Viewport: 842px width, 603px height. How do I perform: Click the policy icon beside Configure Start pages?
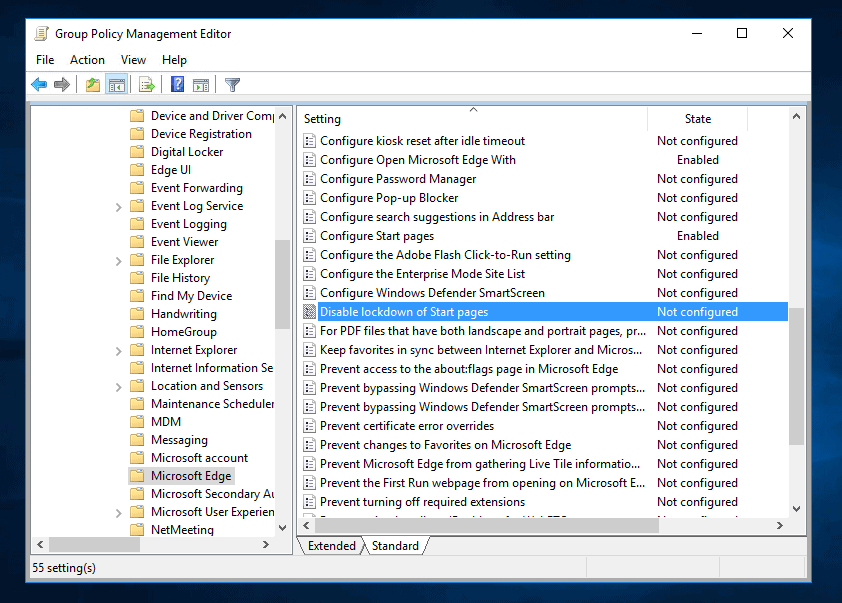pyautogui.click(x=309, y=236)
